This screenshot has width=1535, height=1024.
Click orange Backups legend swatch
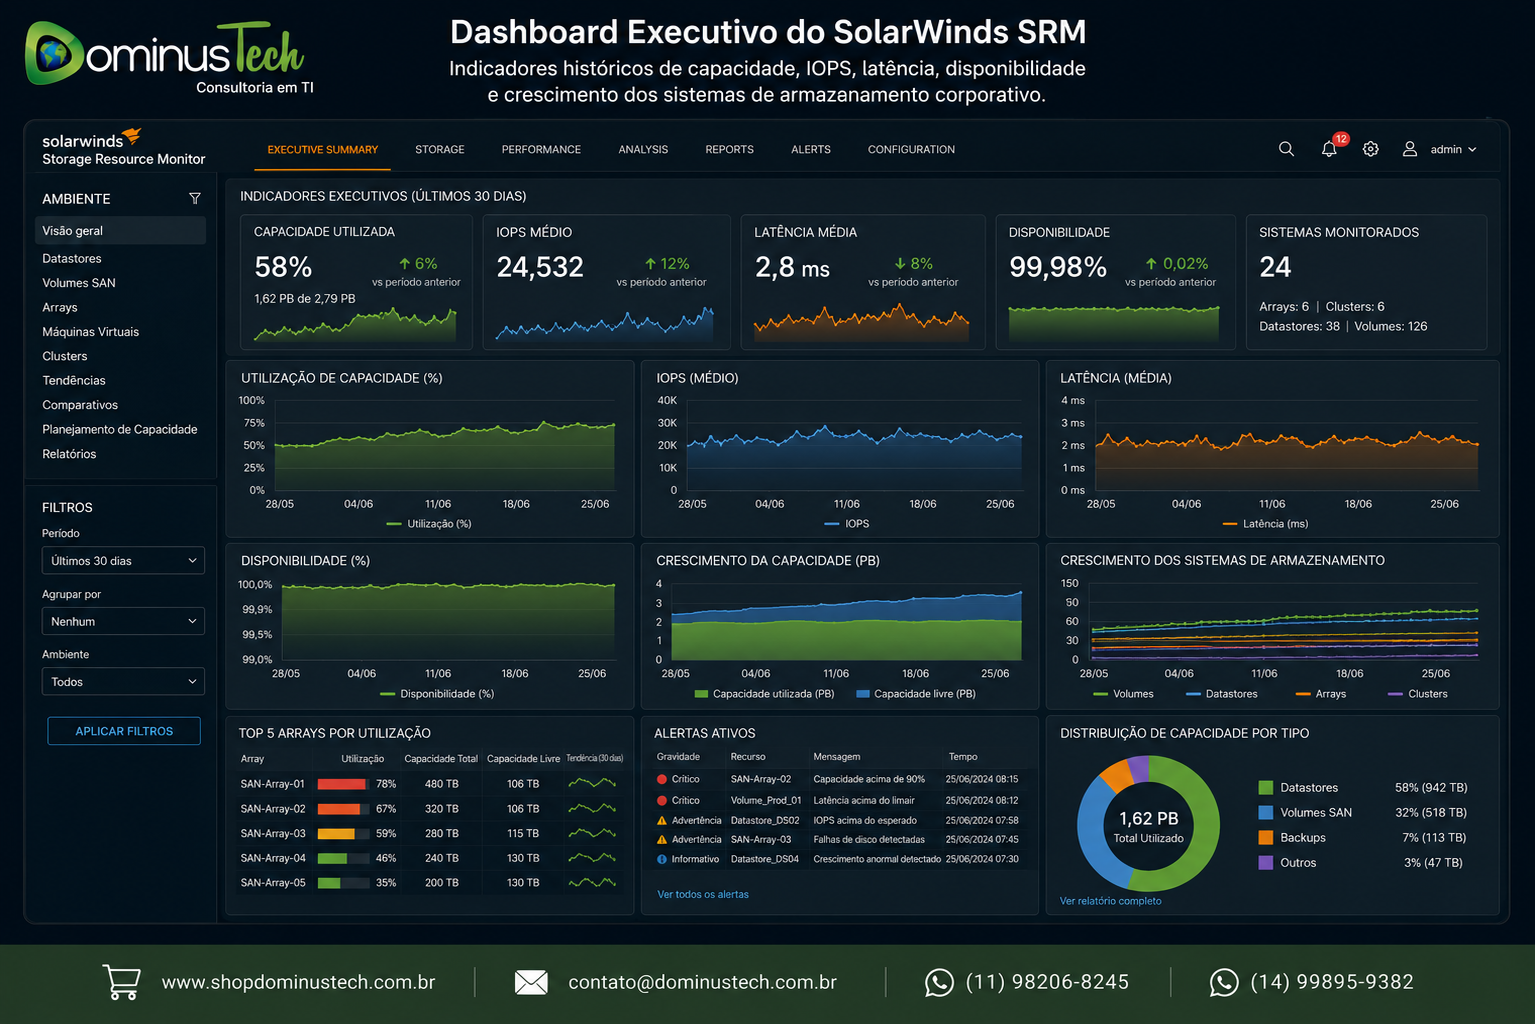coord(1266,838)
